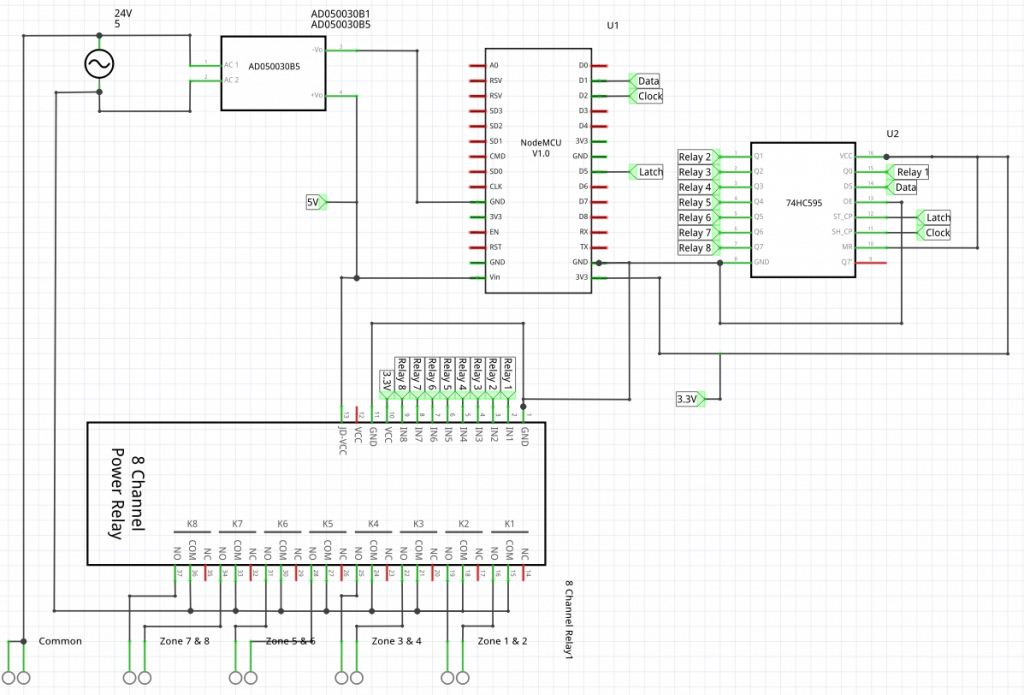Click the Zone 7 & 8 label

tap(185, 641)
